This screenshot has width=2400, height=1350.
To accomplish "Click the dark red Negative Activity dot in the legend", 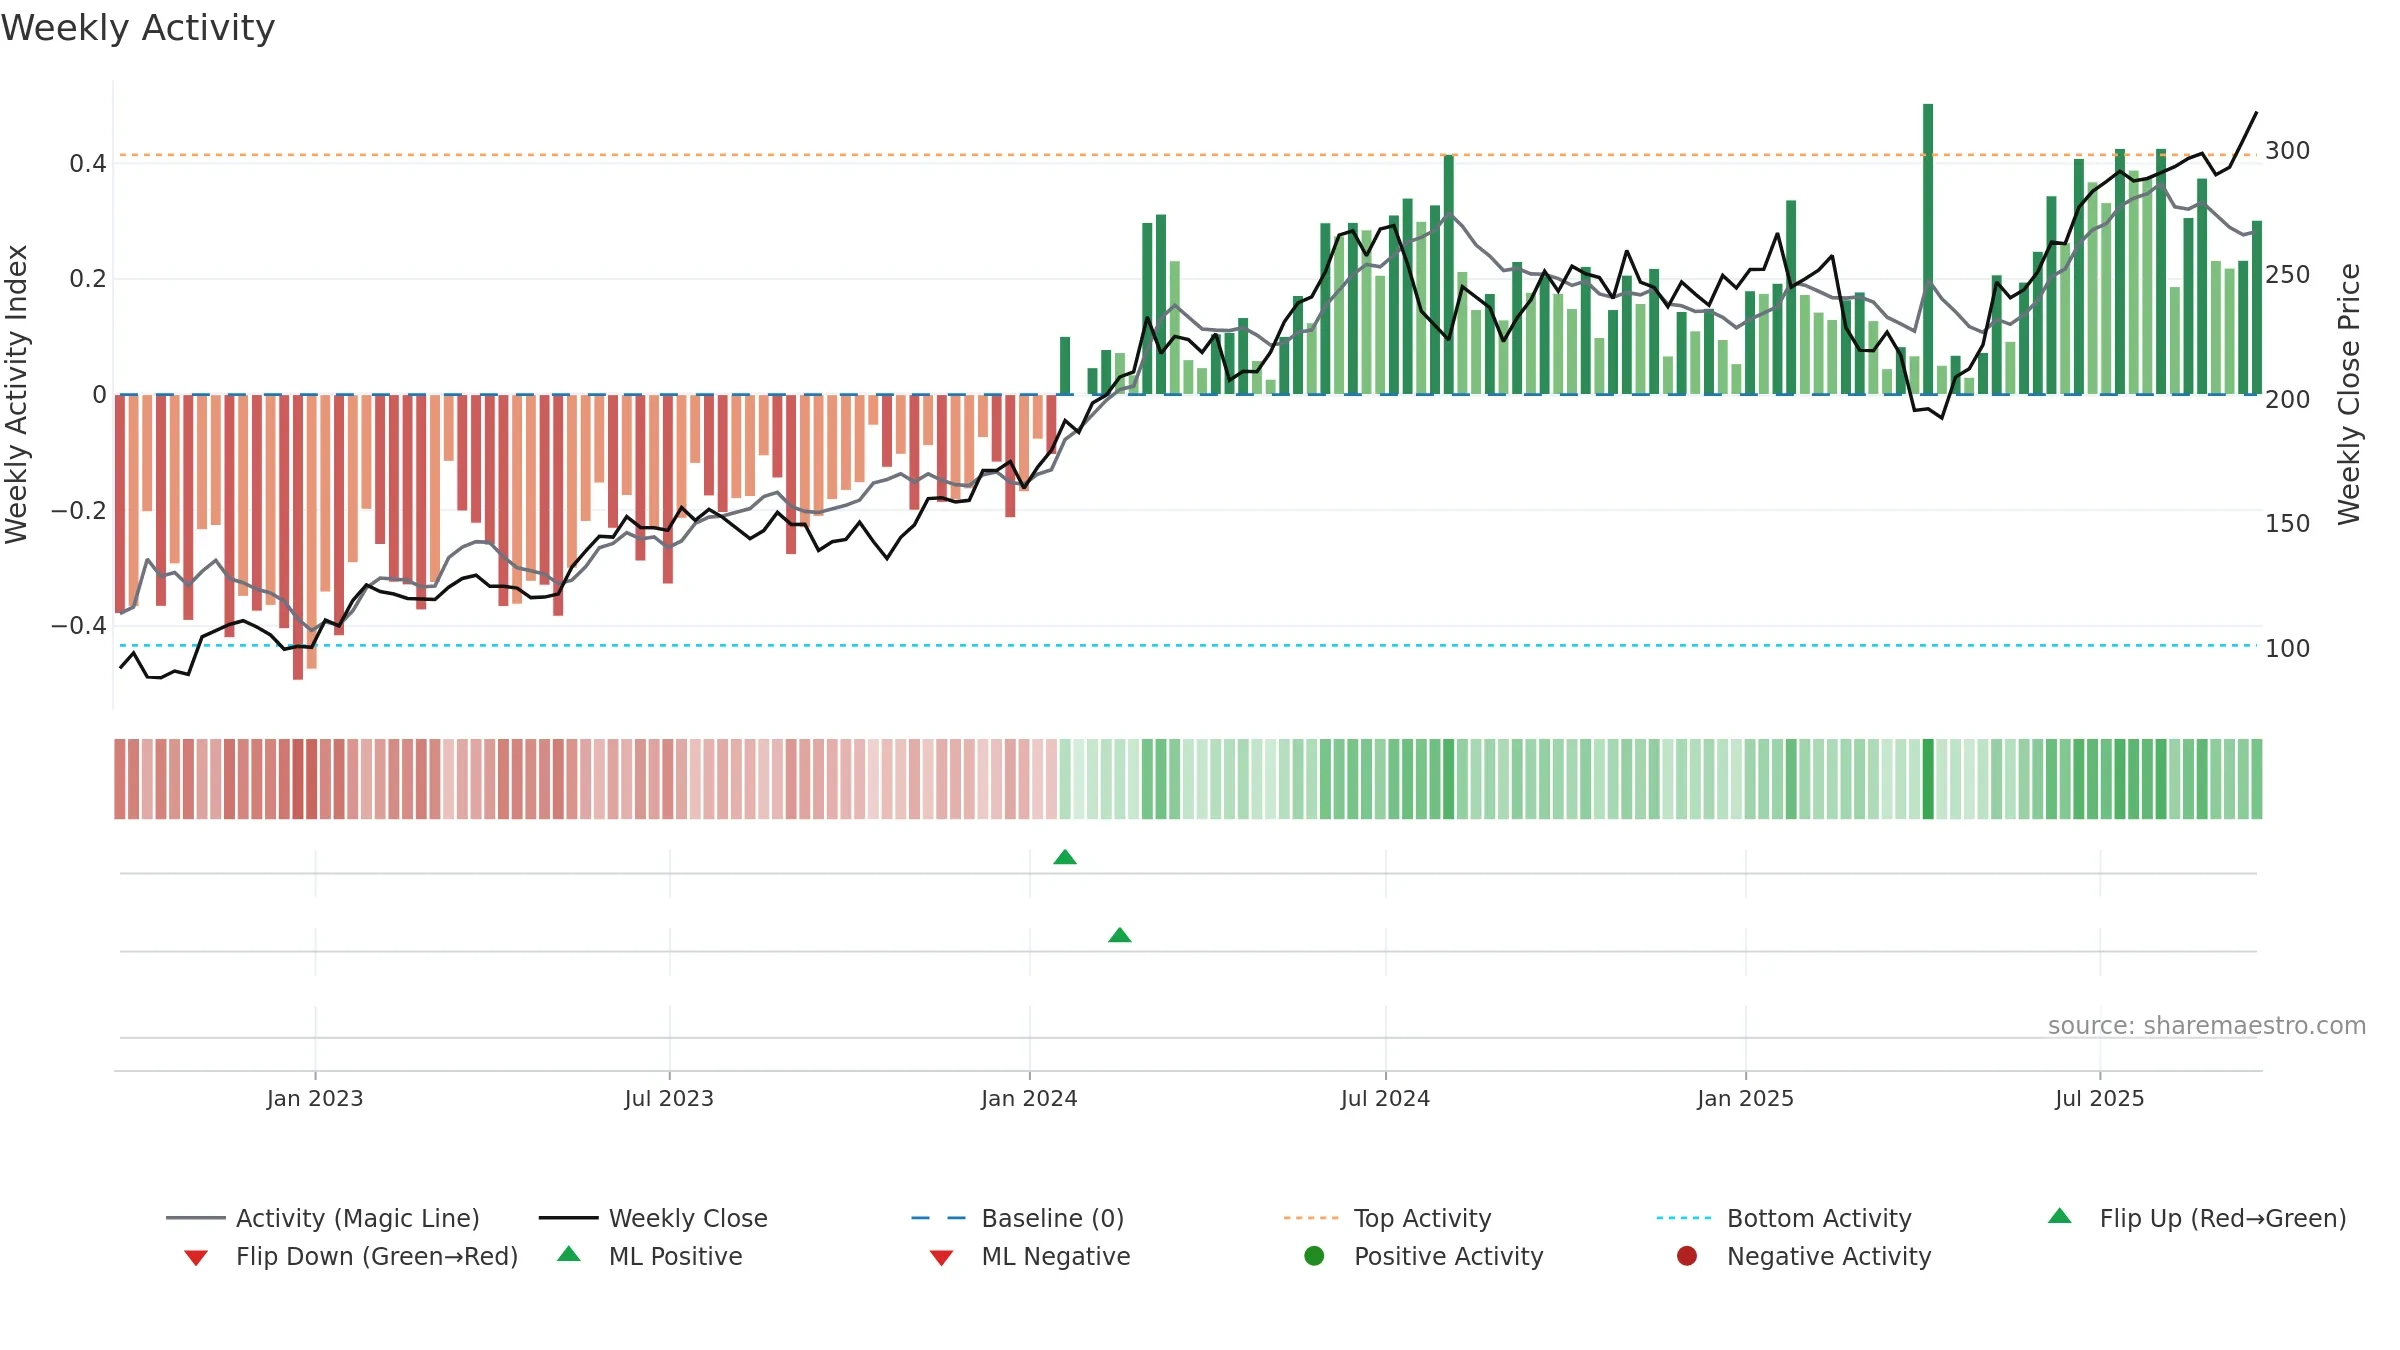I will point(1687,1255).
